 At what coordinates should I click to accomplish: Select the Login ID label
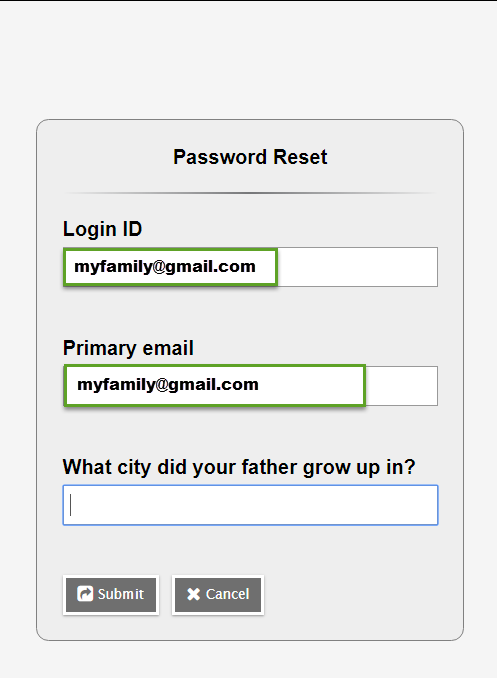103,229
